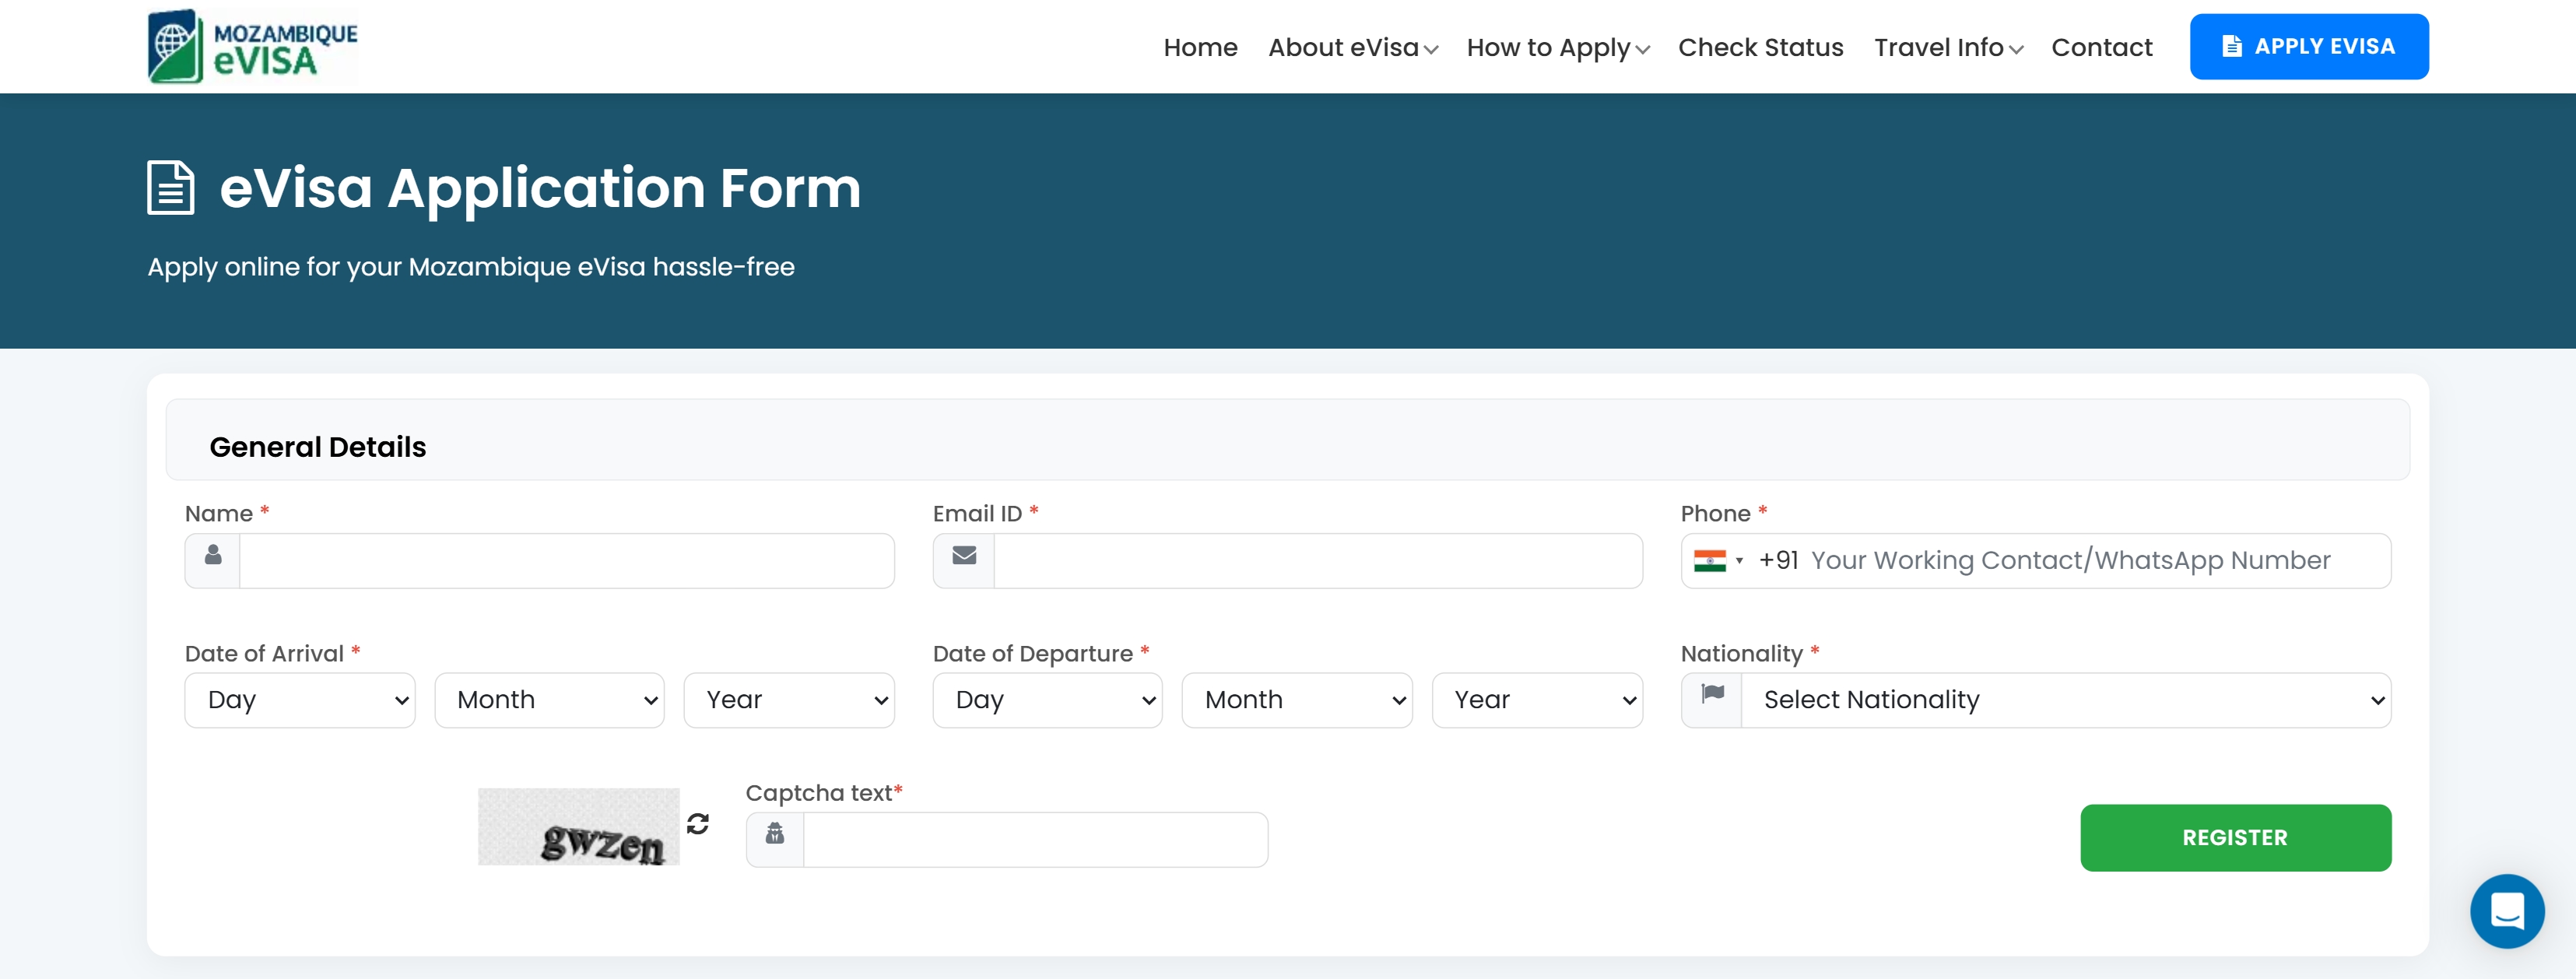Click the Mozambique eVisa logo

pyautogui.click(x=252, y=46)
